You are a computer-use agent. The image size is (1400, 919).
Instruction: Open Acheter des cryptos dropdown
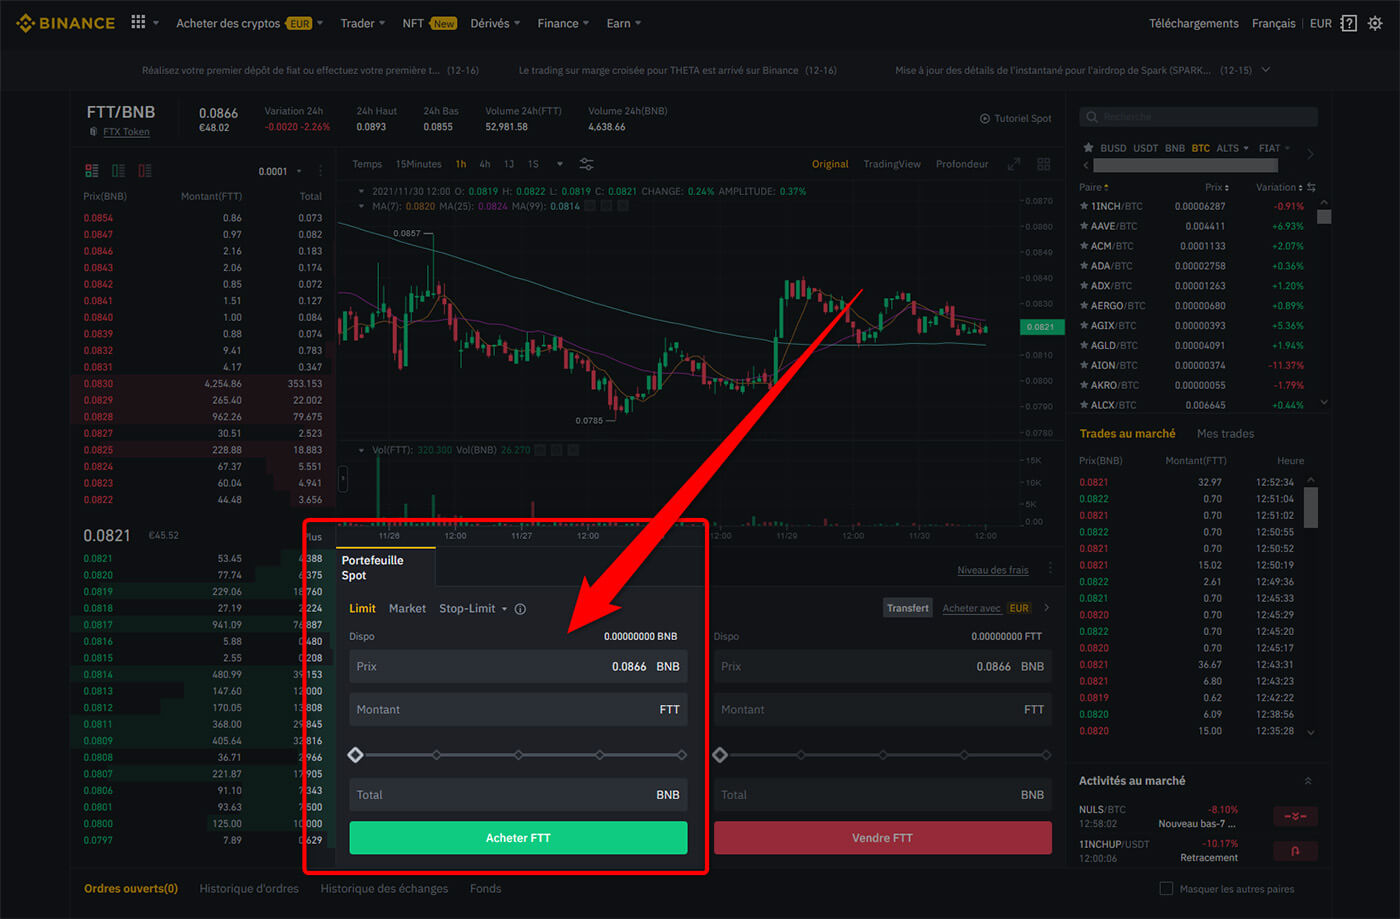pos(249,23)
